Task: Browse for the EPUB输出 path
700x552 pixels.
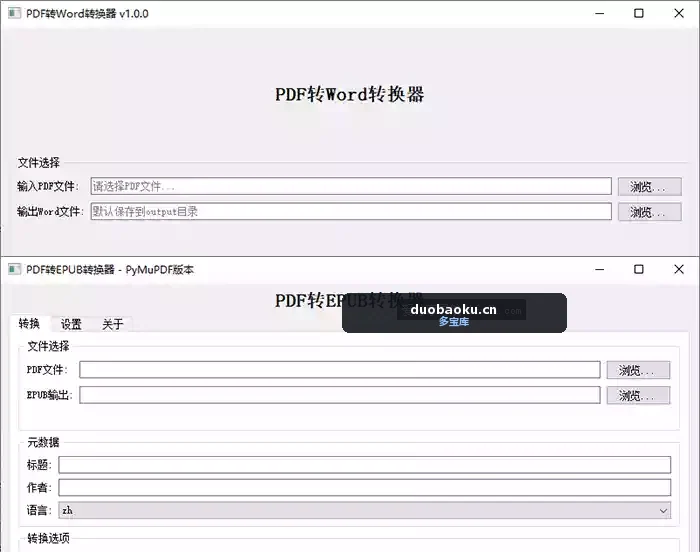Action: point(638,395)
